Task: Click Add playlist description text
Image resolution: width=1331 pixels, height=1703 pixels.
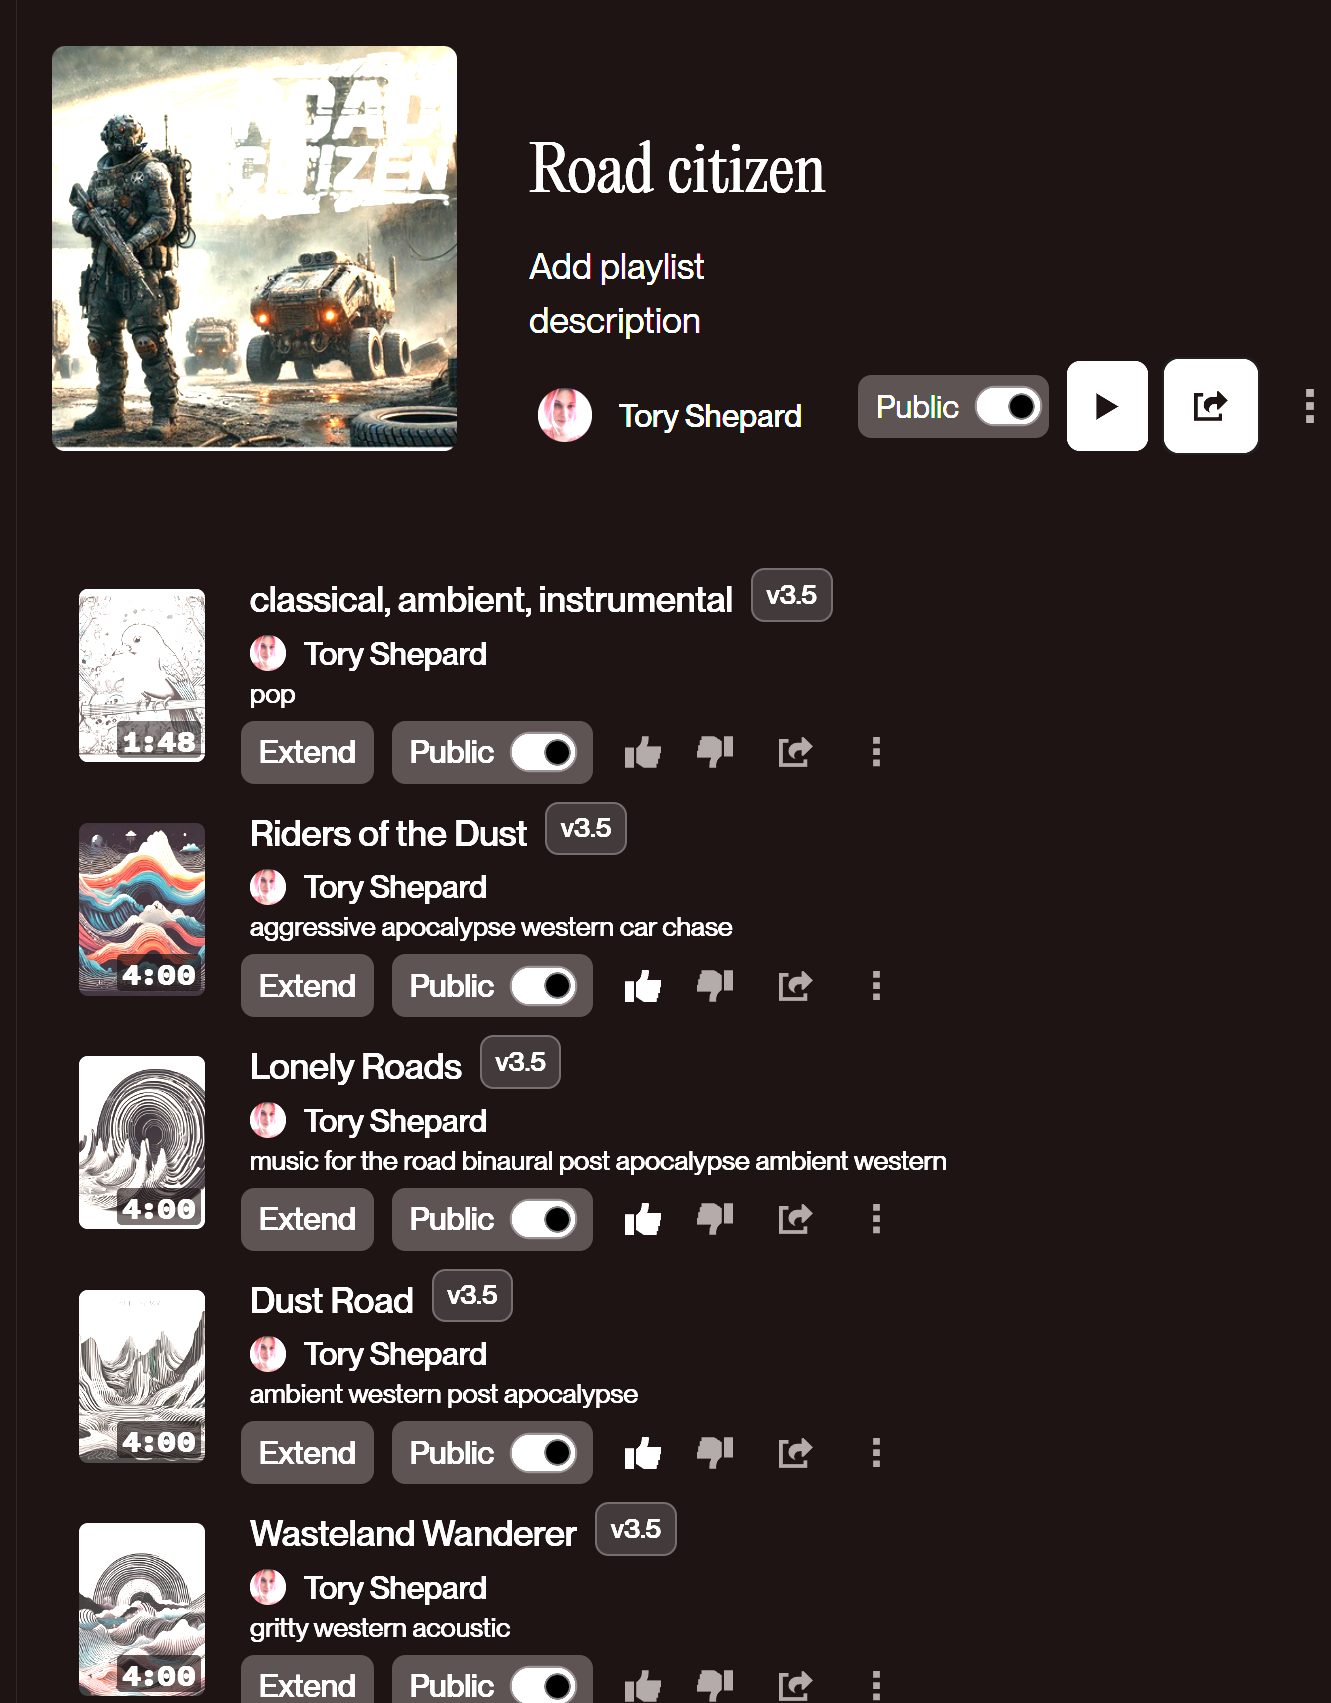Action: click(617, 294)
